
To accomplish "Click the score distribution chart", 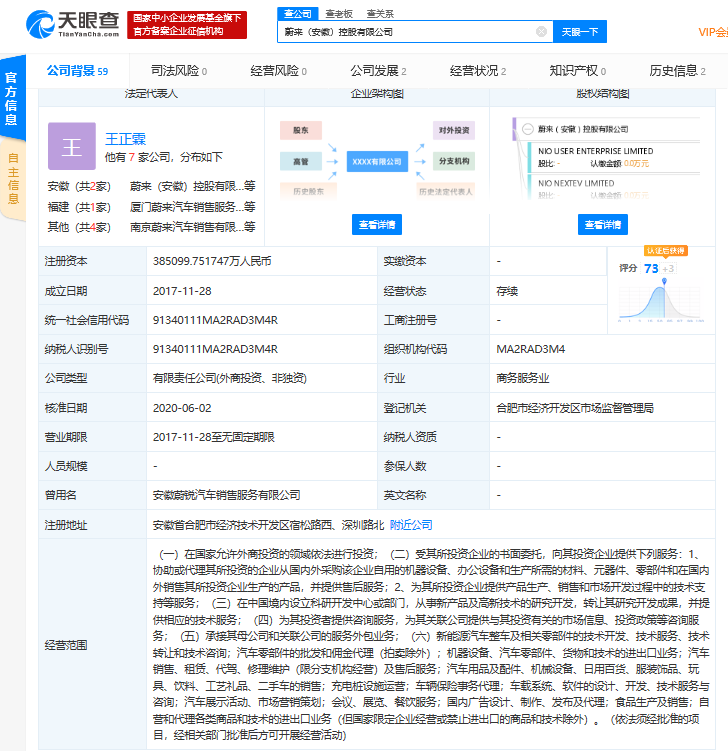I will pos(661,301).
